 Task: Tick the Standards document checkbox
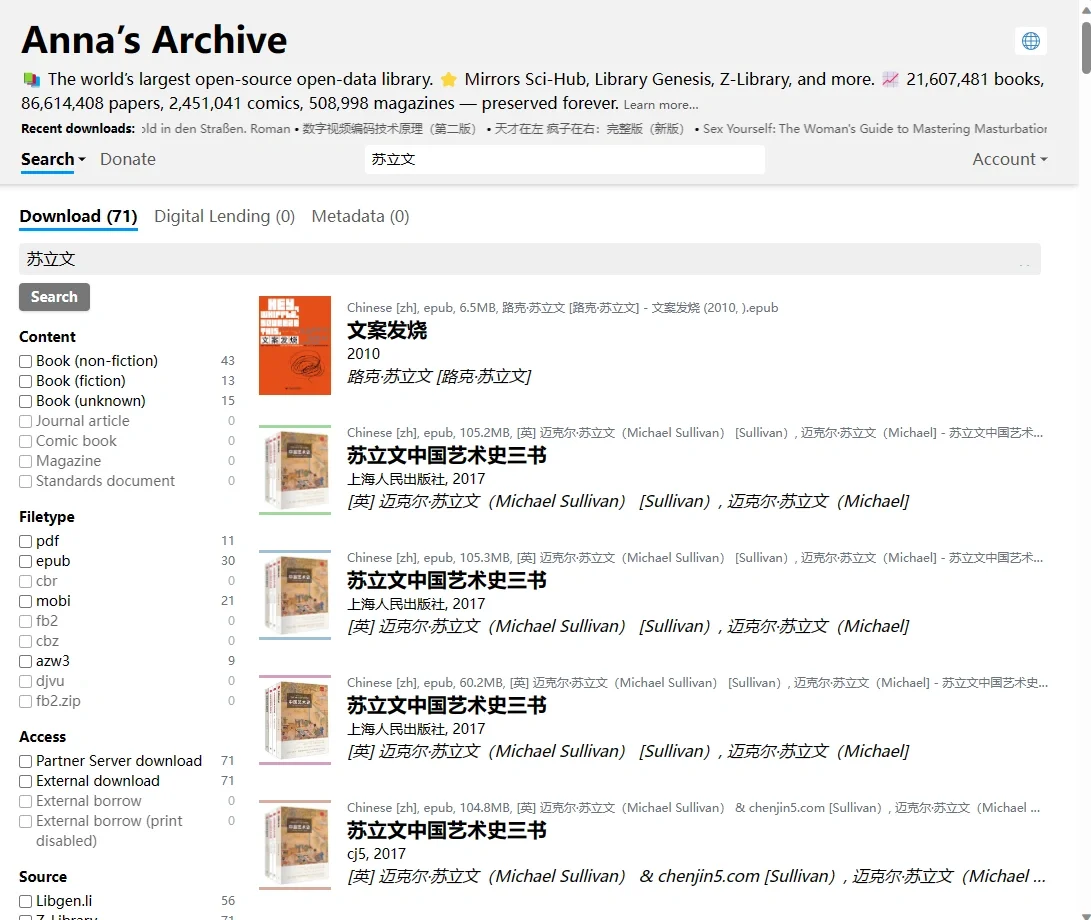coord(26,482)
